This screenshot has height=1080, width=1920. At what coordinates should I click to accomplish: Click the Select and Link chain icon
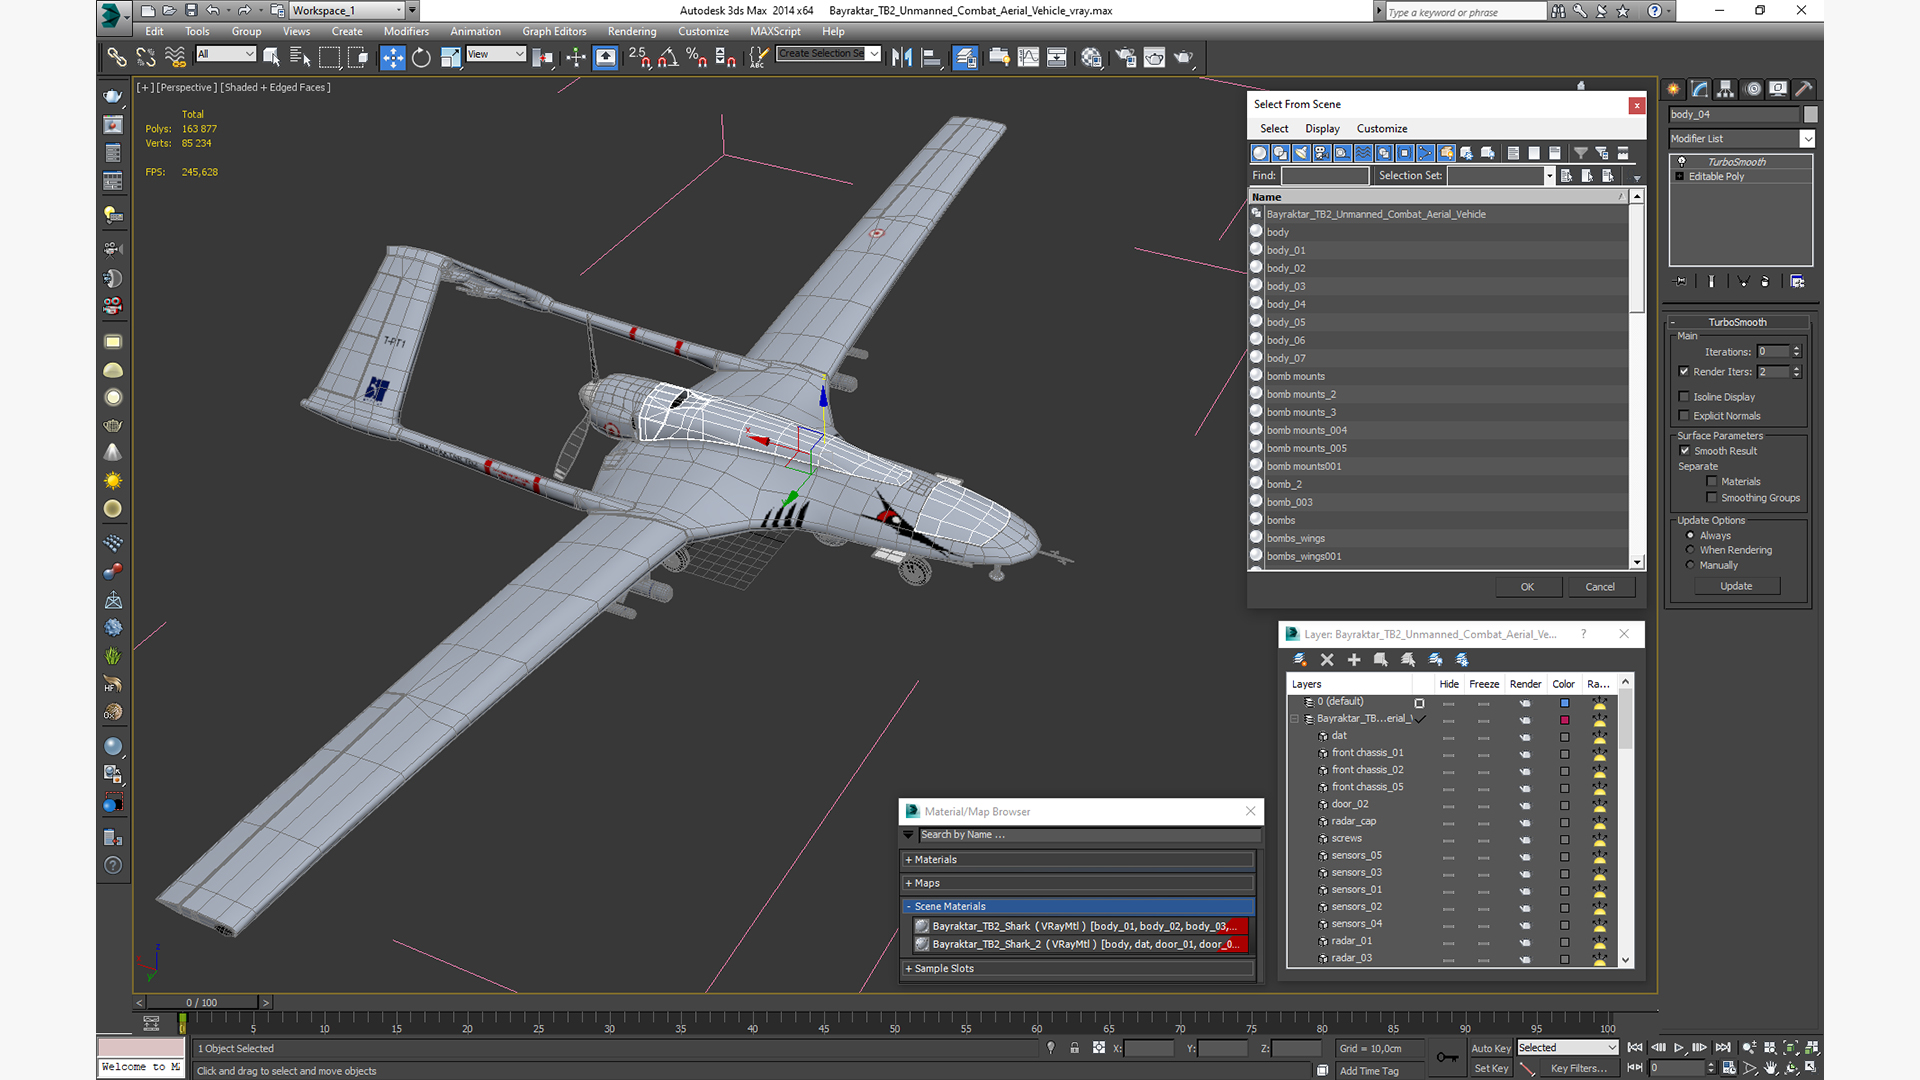point(116,57)
